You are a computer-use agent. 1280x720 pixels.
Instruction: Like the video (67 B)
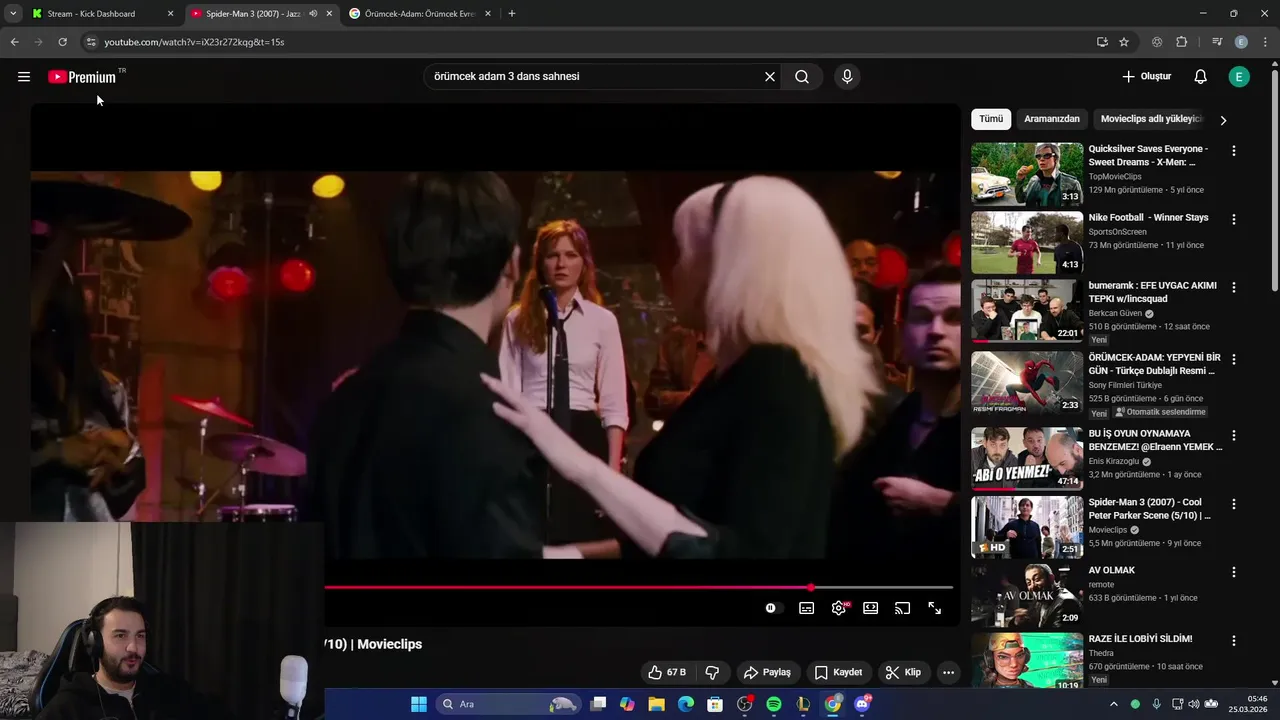pyautogui.click(x=667, y=672)
